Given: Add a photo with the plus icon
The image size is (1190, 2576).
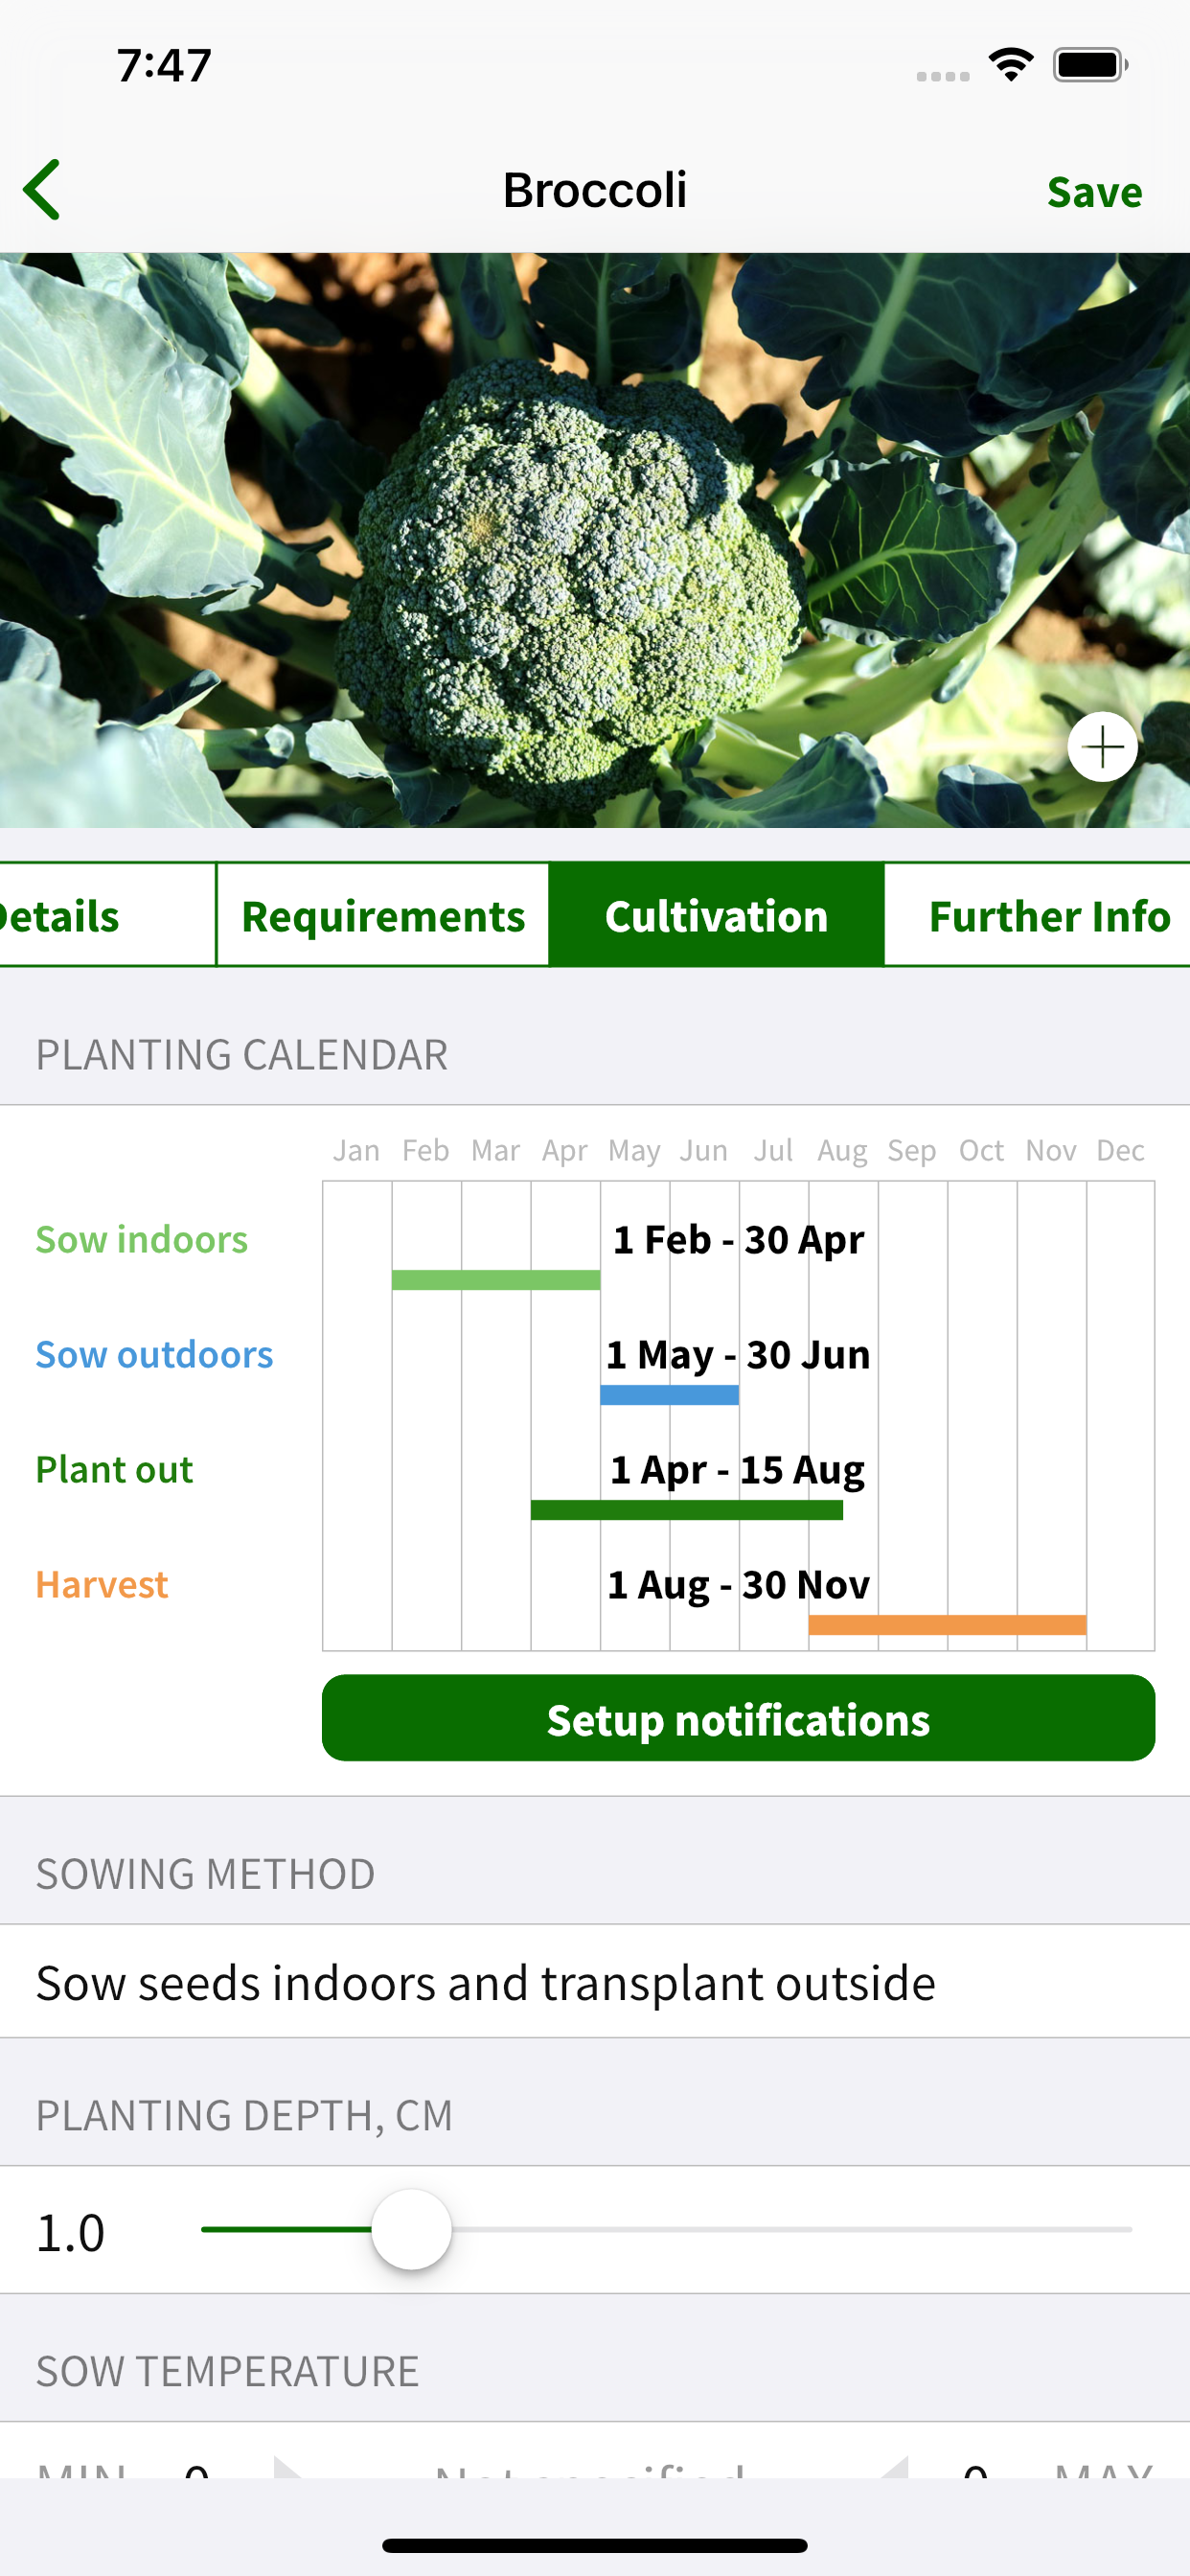Looking at the screenshot, I should click(1102, 747).
